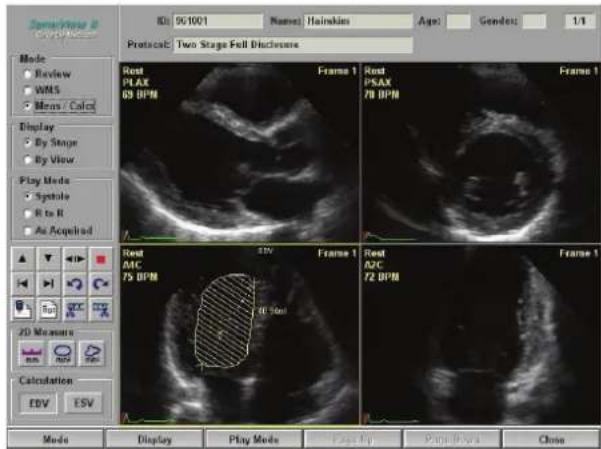The height and width of the screenshot is (449, 601).
Task: Click the ID input field
Action: click(x=218, y=21)
